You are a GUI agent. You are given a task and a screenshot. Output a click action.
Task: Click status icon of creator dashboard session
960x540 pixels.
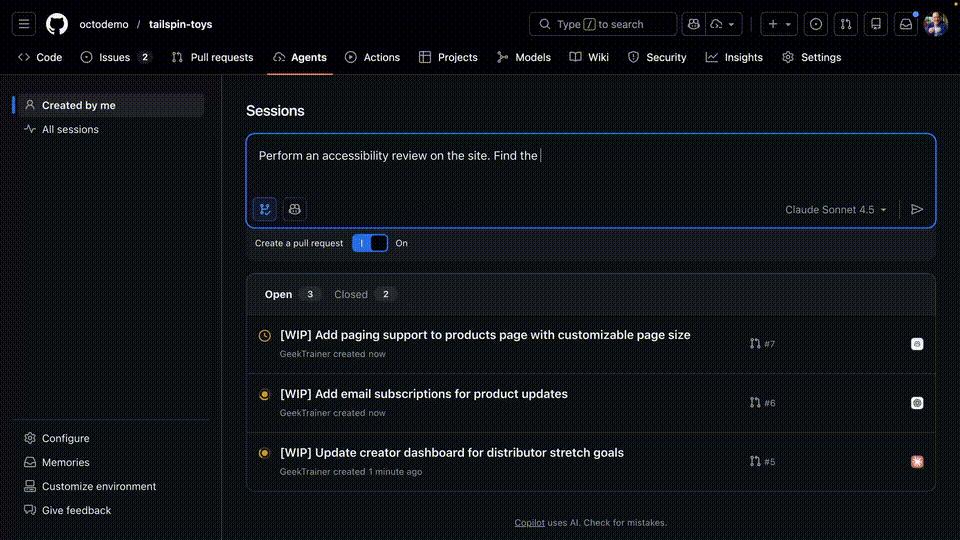click(264, 454)
